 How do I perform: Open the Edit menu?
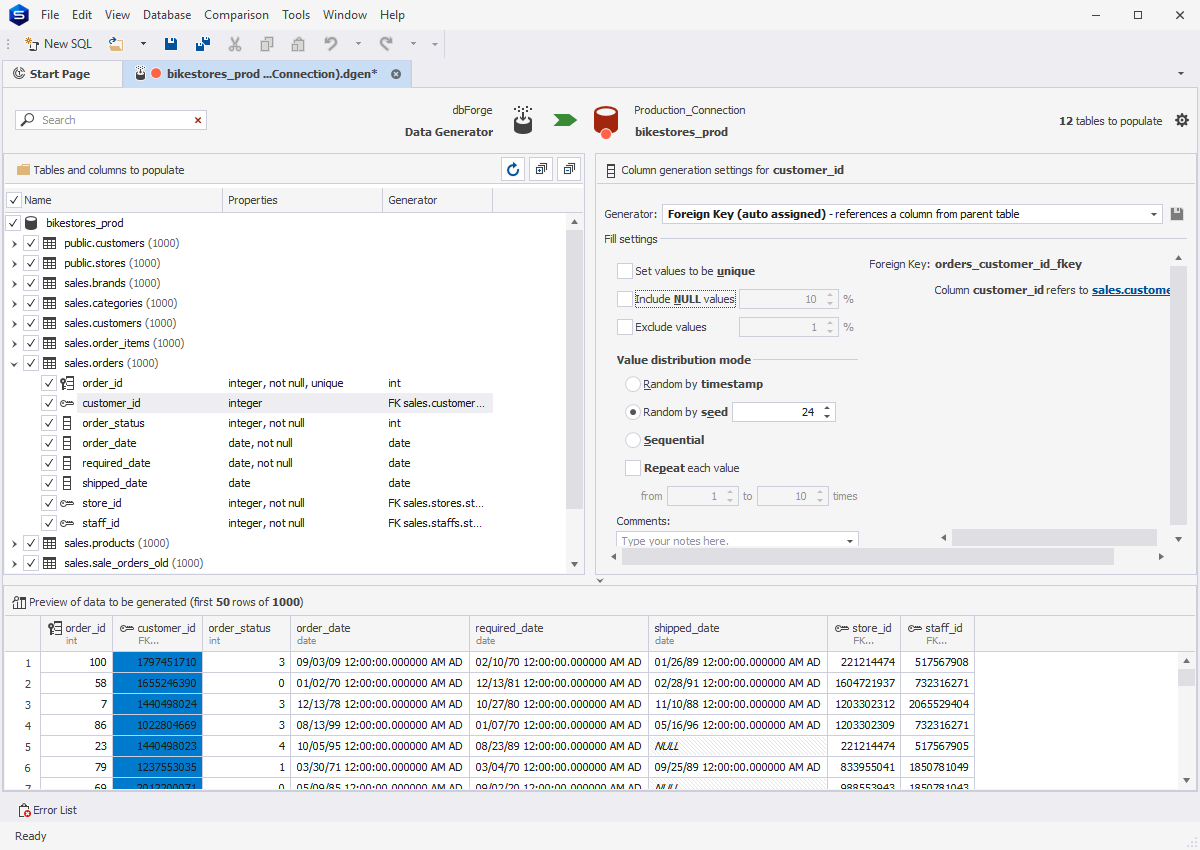point(82,15)
